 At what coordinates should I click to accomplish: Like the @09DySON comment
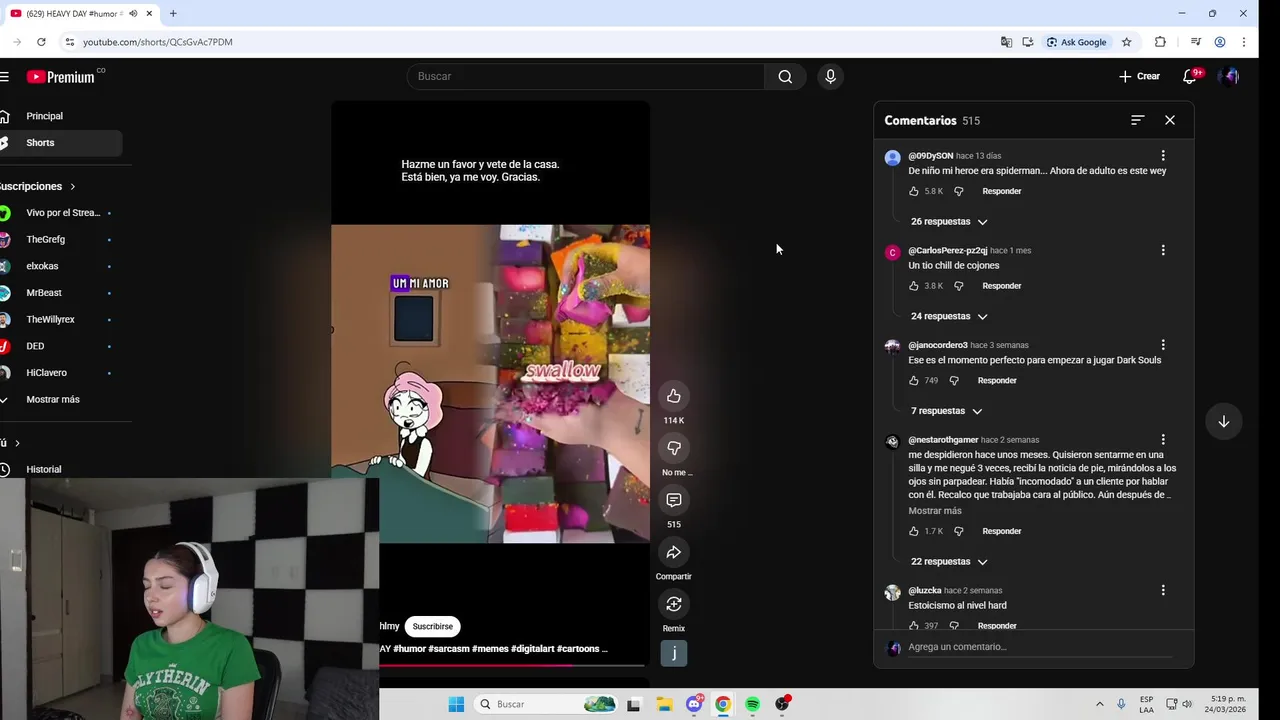point(914,191)
